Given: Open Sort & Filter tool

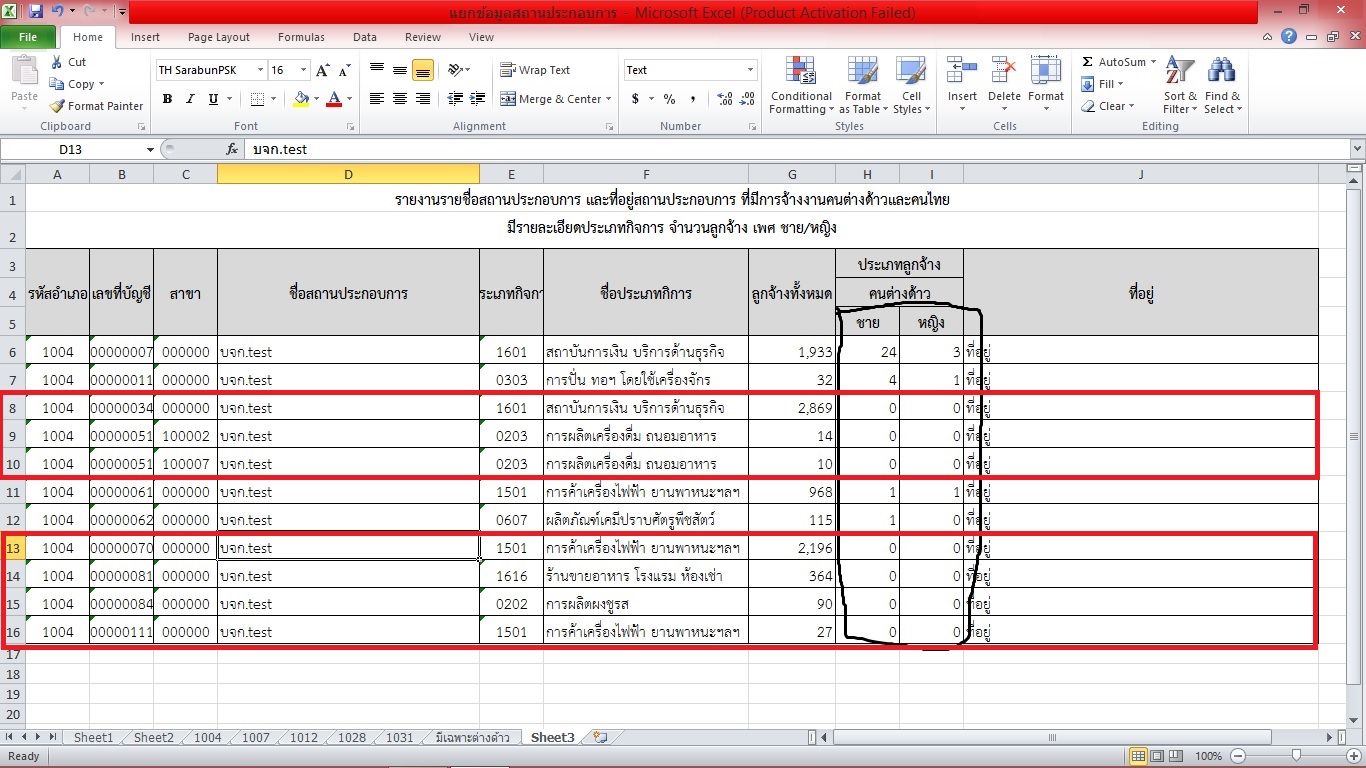Looking at the screenshot, I should pos(1180,85).
